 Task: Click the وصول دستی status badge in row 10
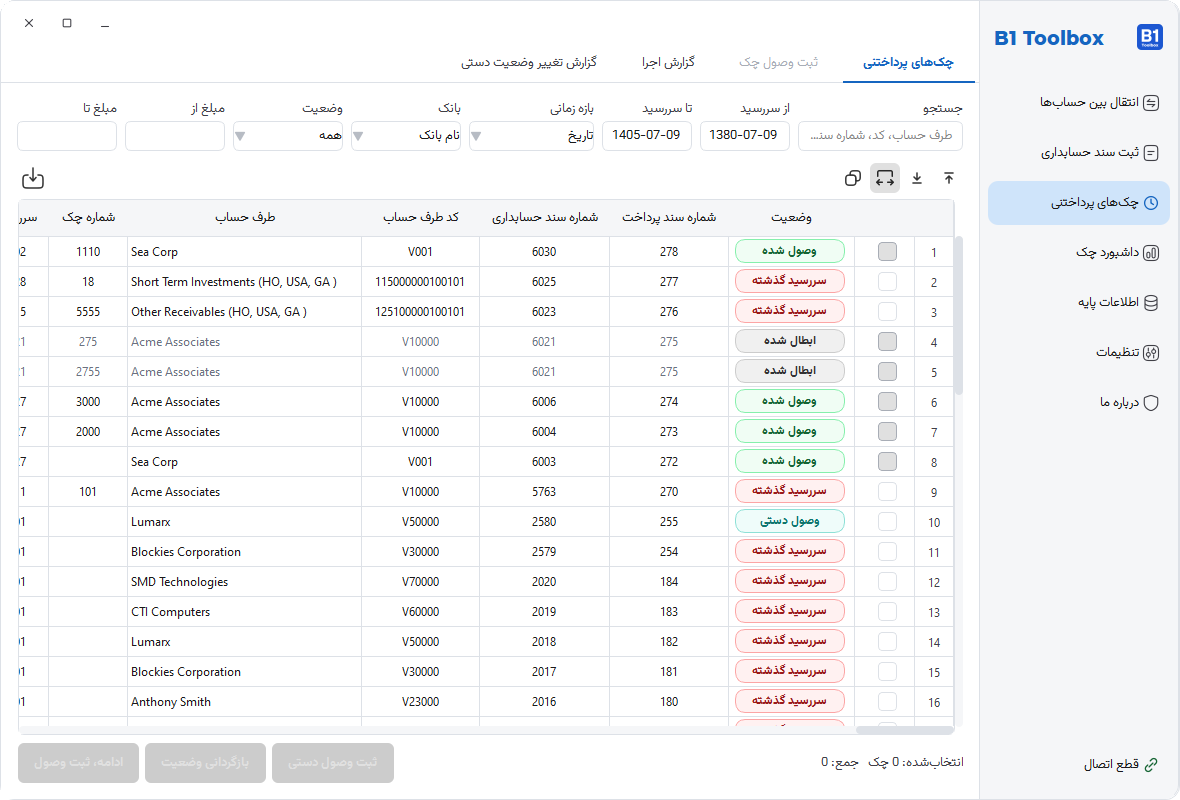(x=789, y=522)
